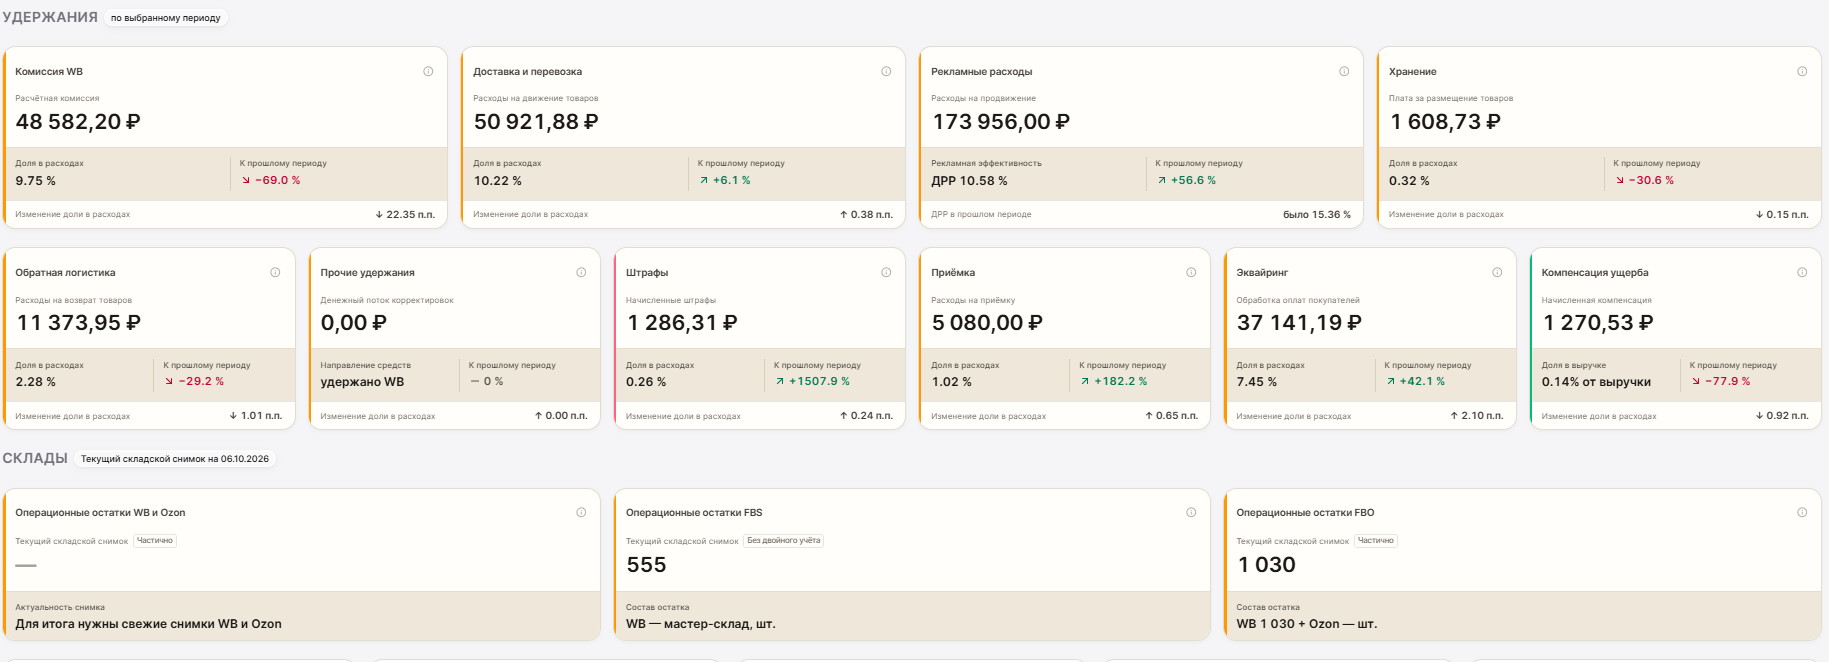This screenshot has width=1829, height=662.
Task: Click the fines amount '1 286,31 ₽'
Action: (683, 323)
